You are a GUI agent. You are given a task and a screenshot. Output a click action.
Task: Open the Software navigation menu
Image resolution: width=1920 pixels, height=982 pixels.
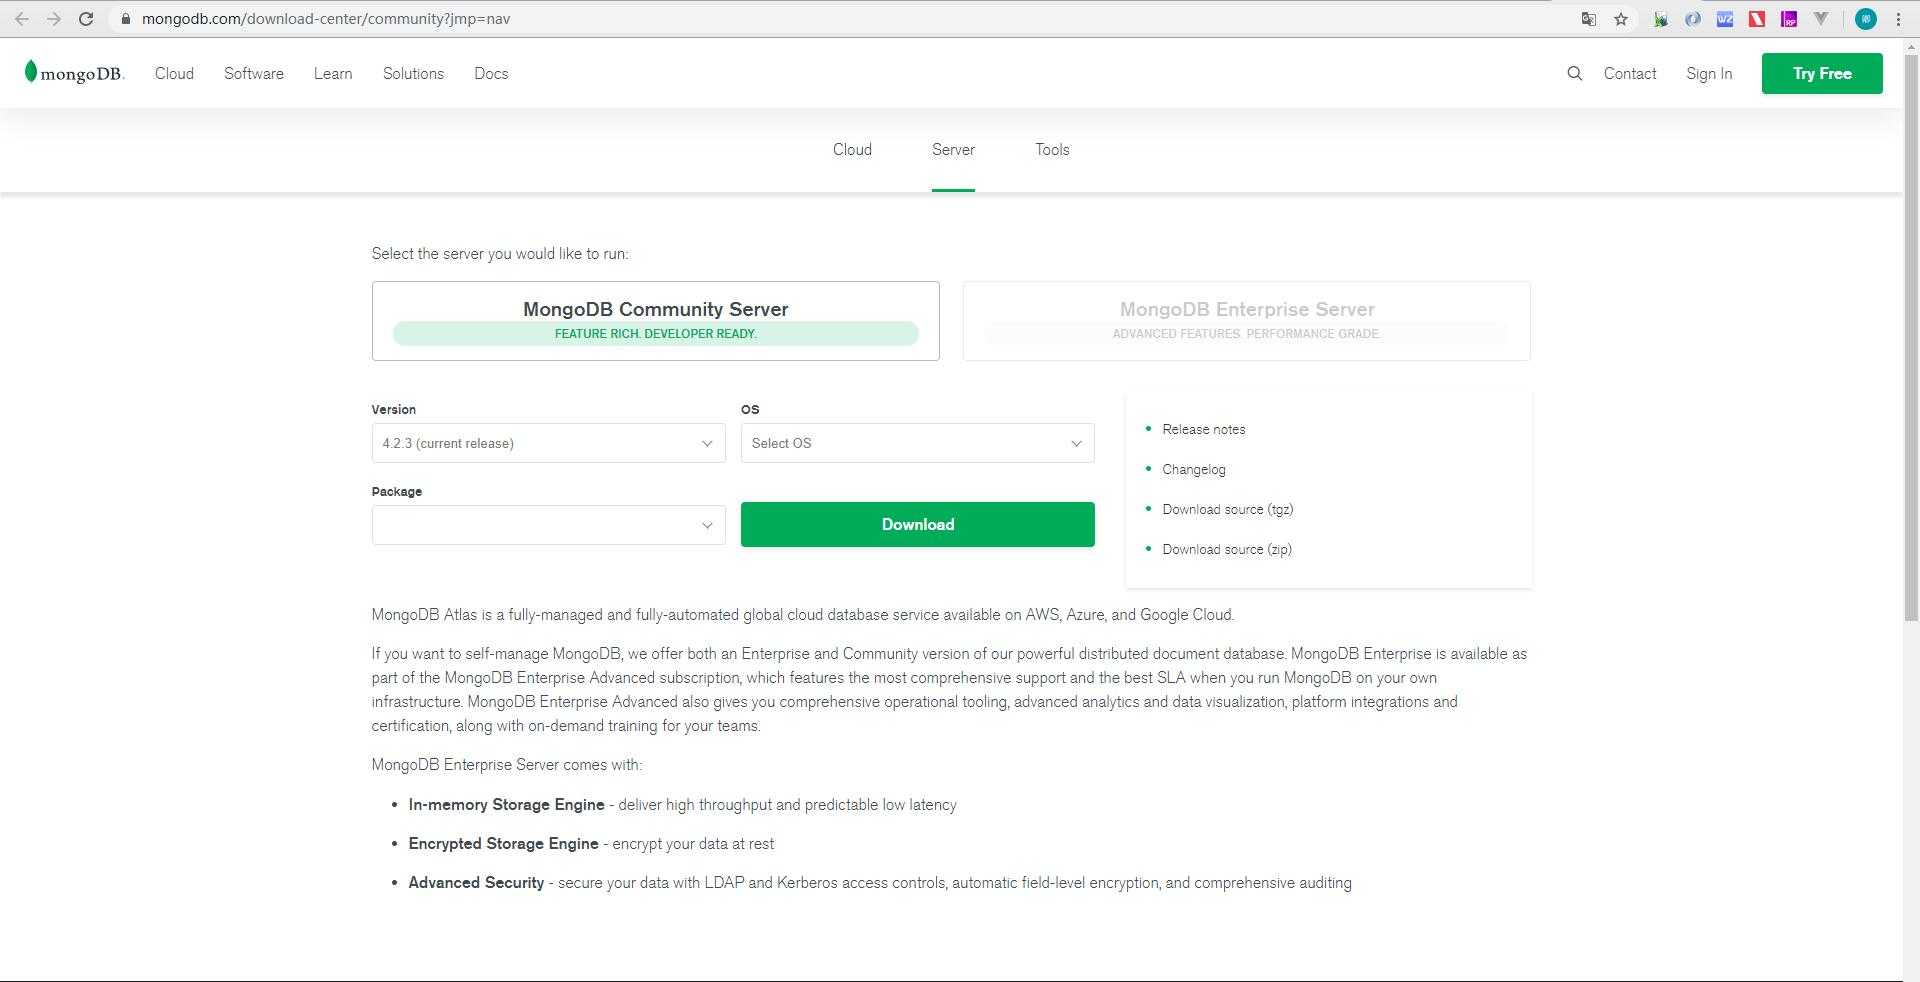[254, 74]
